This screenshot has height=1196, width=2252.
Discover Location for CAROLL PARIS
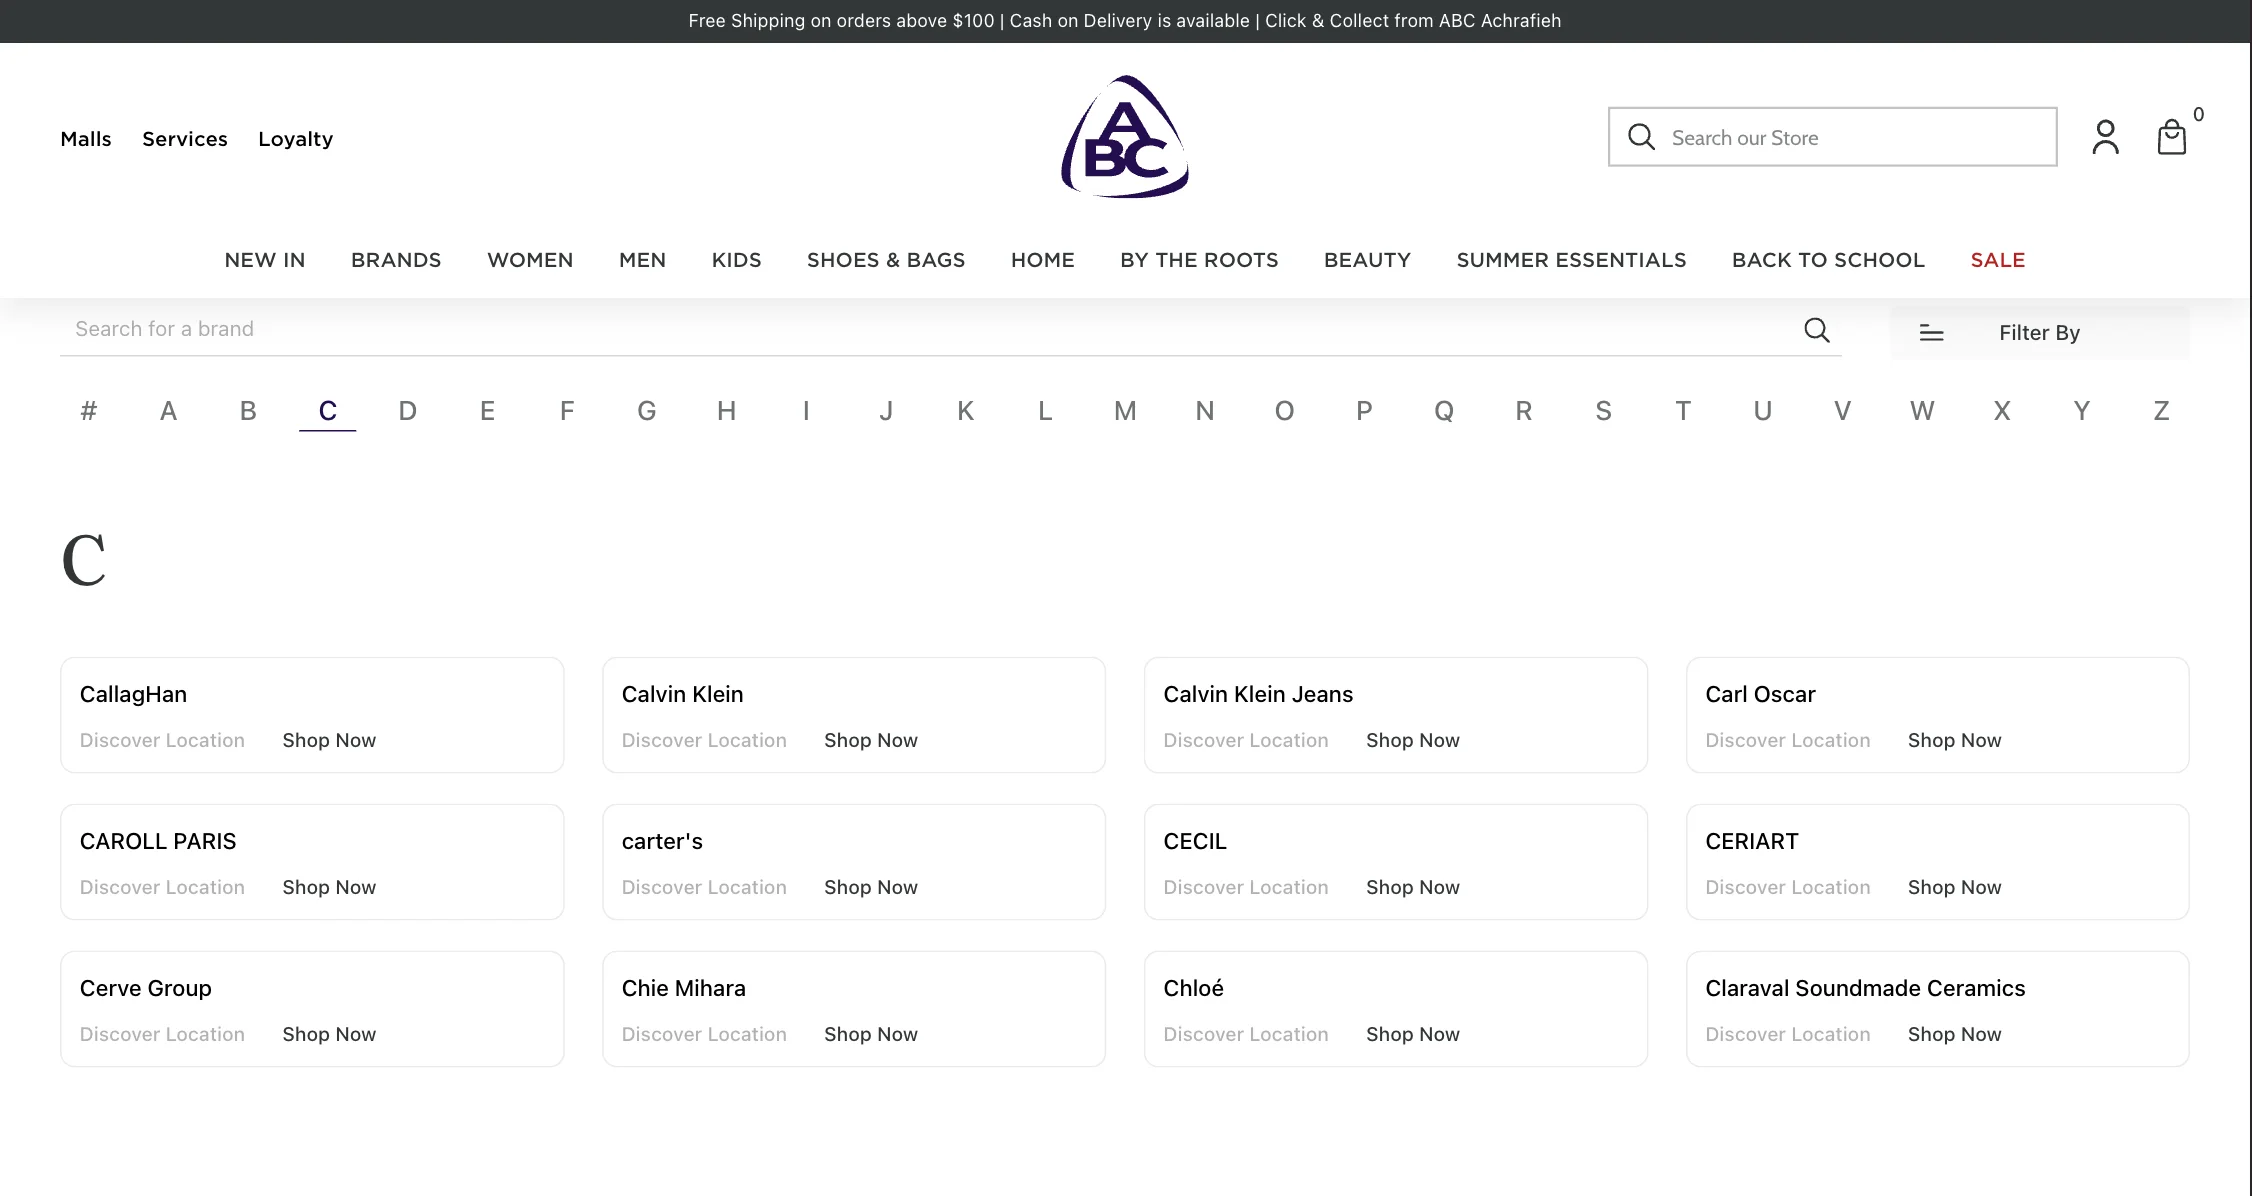pos(162,888)
